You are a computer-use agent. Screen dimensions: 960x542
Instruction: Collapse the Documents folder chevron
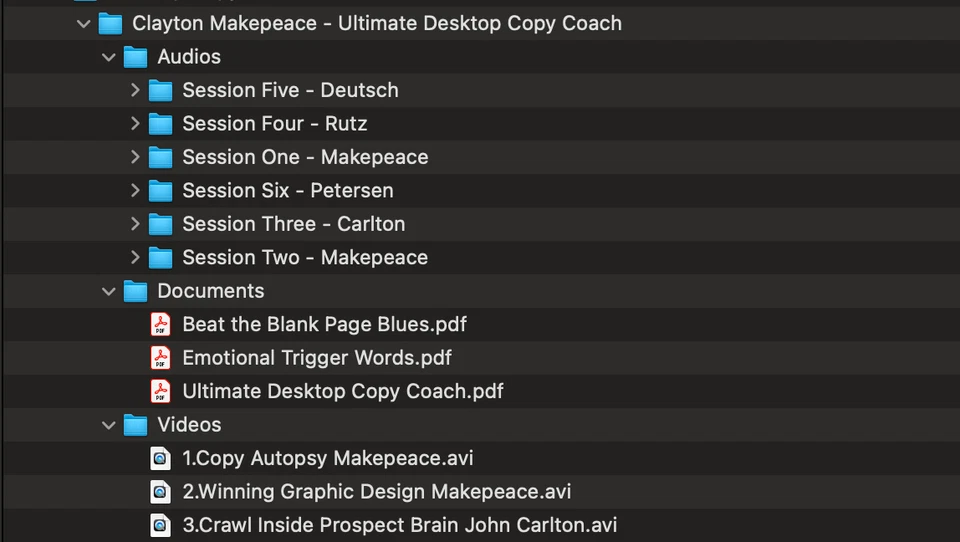click(109, 292)
